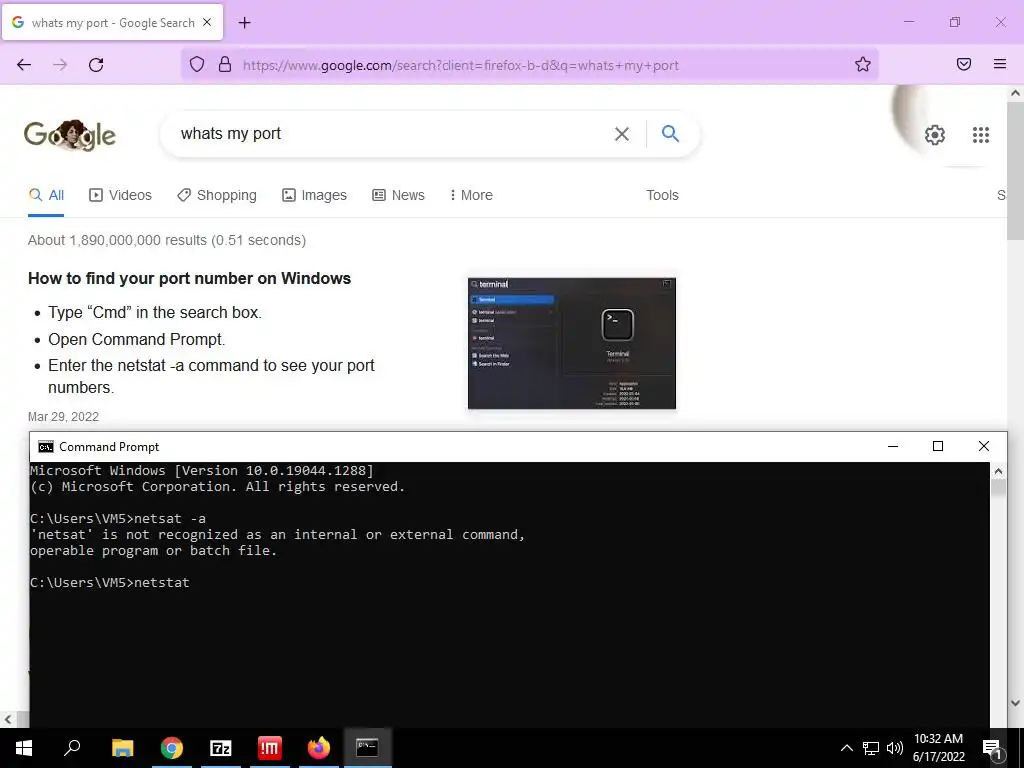Click the 'Mar 29, 2022' date text
Screen dimensions: 1024x768
63,417
